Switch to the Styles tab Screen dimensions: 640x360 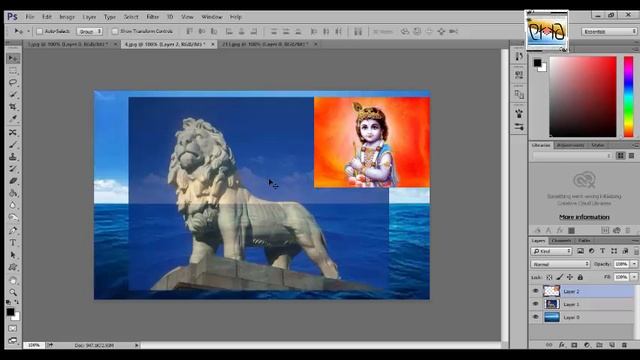click(x=598, y=145)
